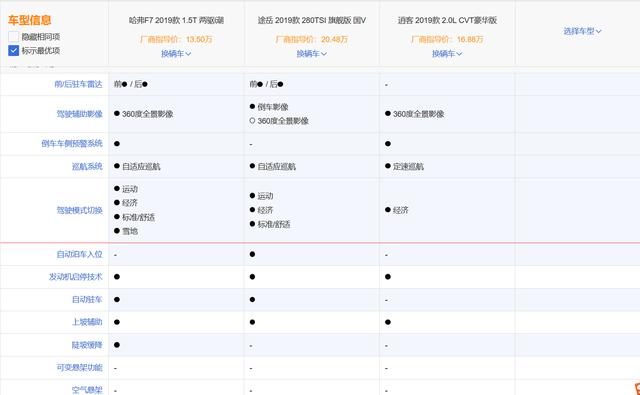Click 陡坡缓降 dot in 哈弗F7 column
Screen dimensions: 640x395
coord(117,345)
